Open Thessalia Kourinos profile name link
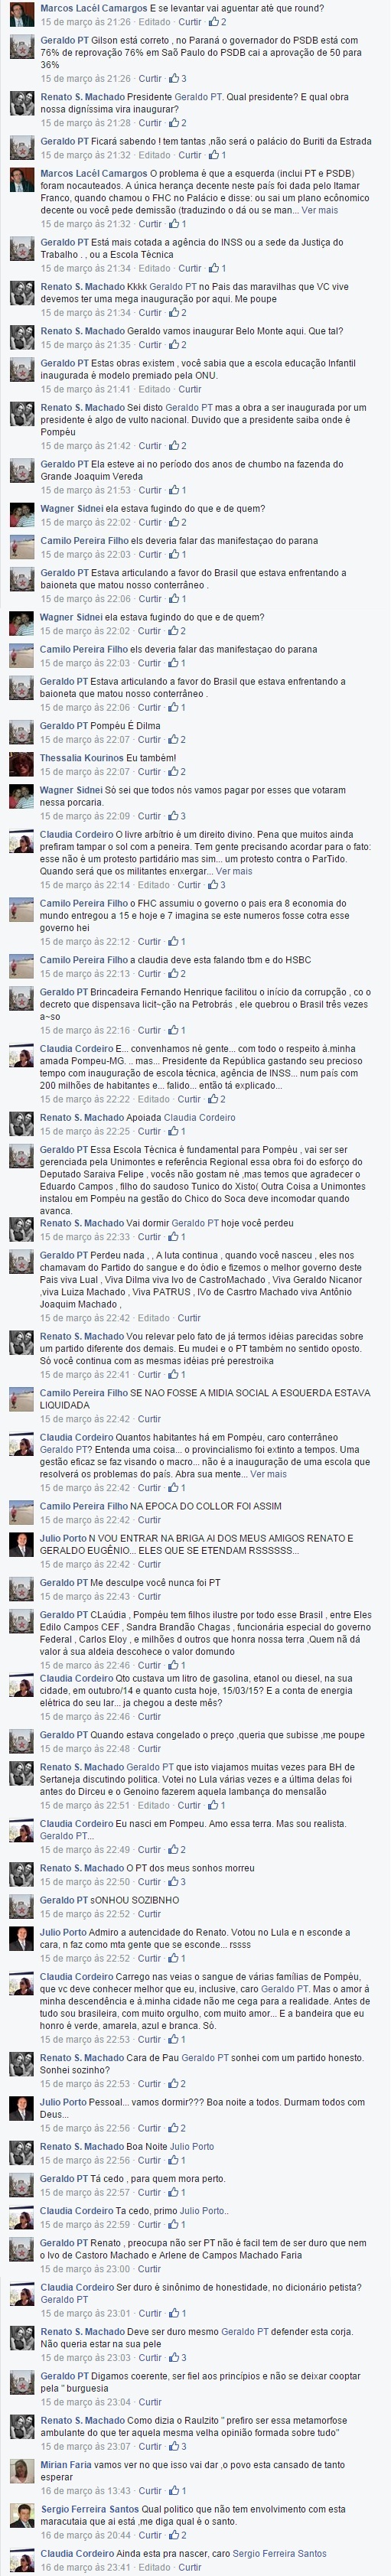 (81, 758)
